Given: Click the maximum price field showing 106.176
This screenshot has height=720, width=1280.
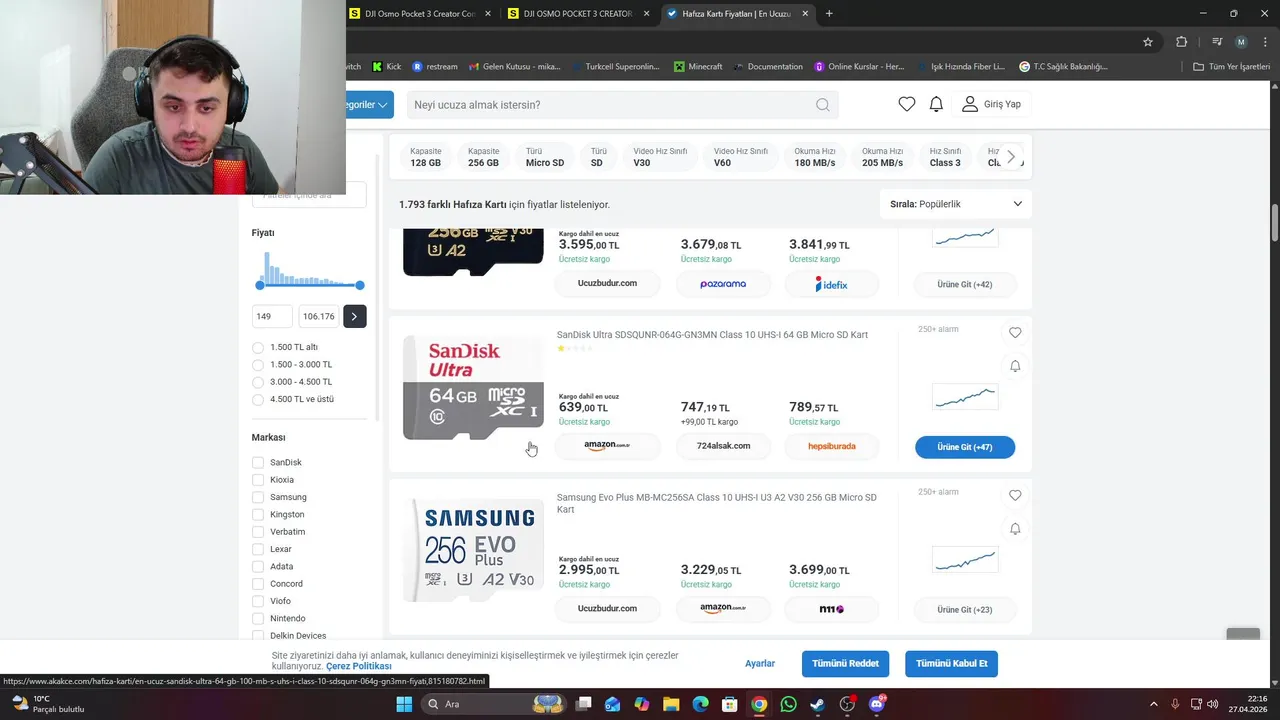Looking at the screenshot, I should point(319,316).
